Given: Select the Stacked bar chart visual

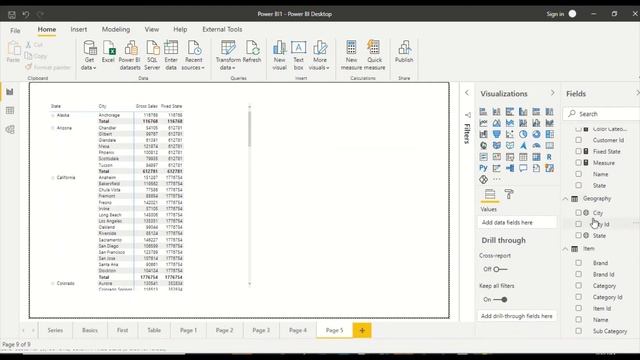Looking at the screenshot, I should point(483,111).
